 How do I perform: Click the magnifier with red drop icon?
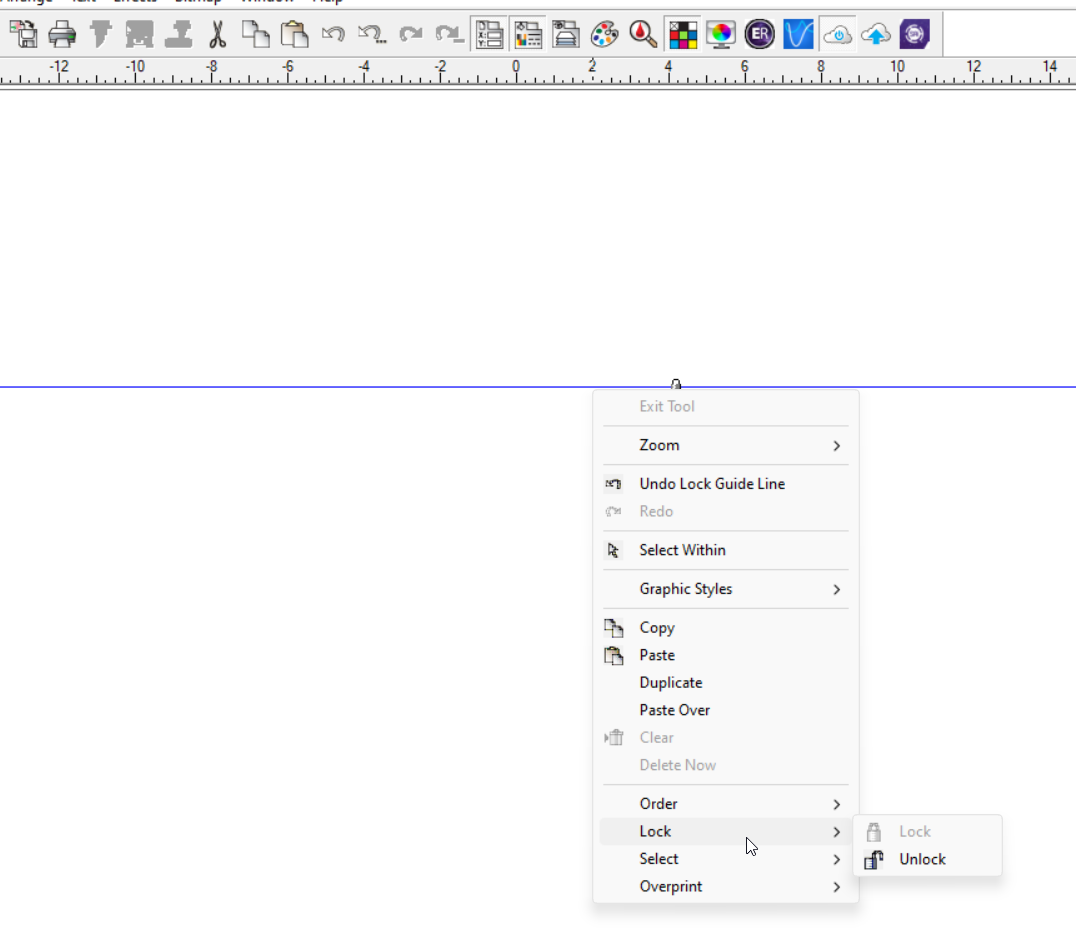643,34
